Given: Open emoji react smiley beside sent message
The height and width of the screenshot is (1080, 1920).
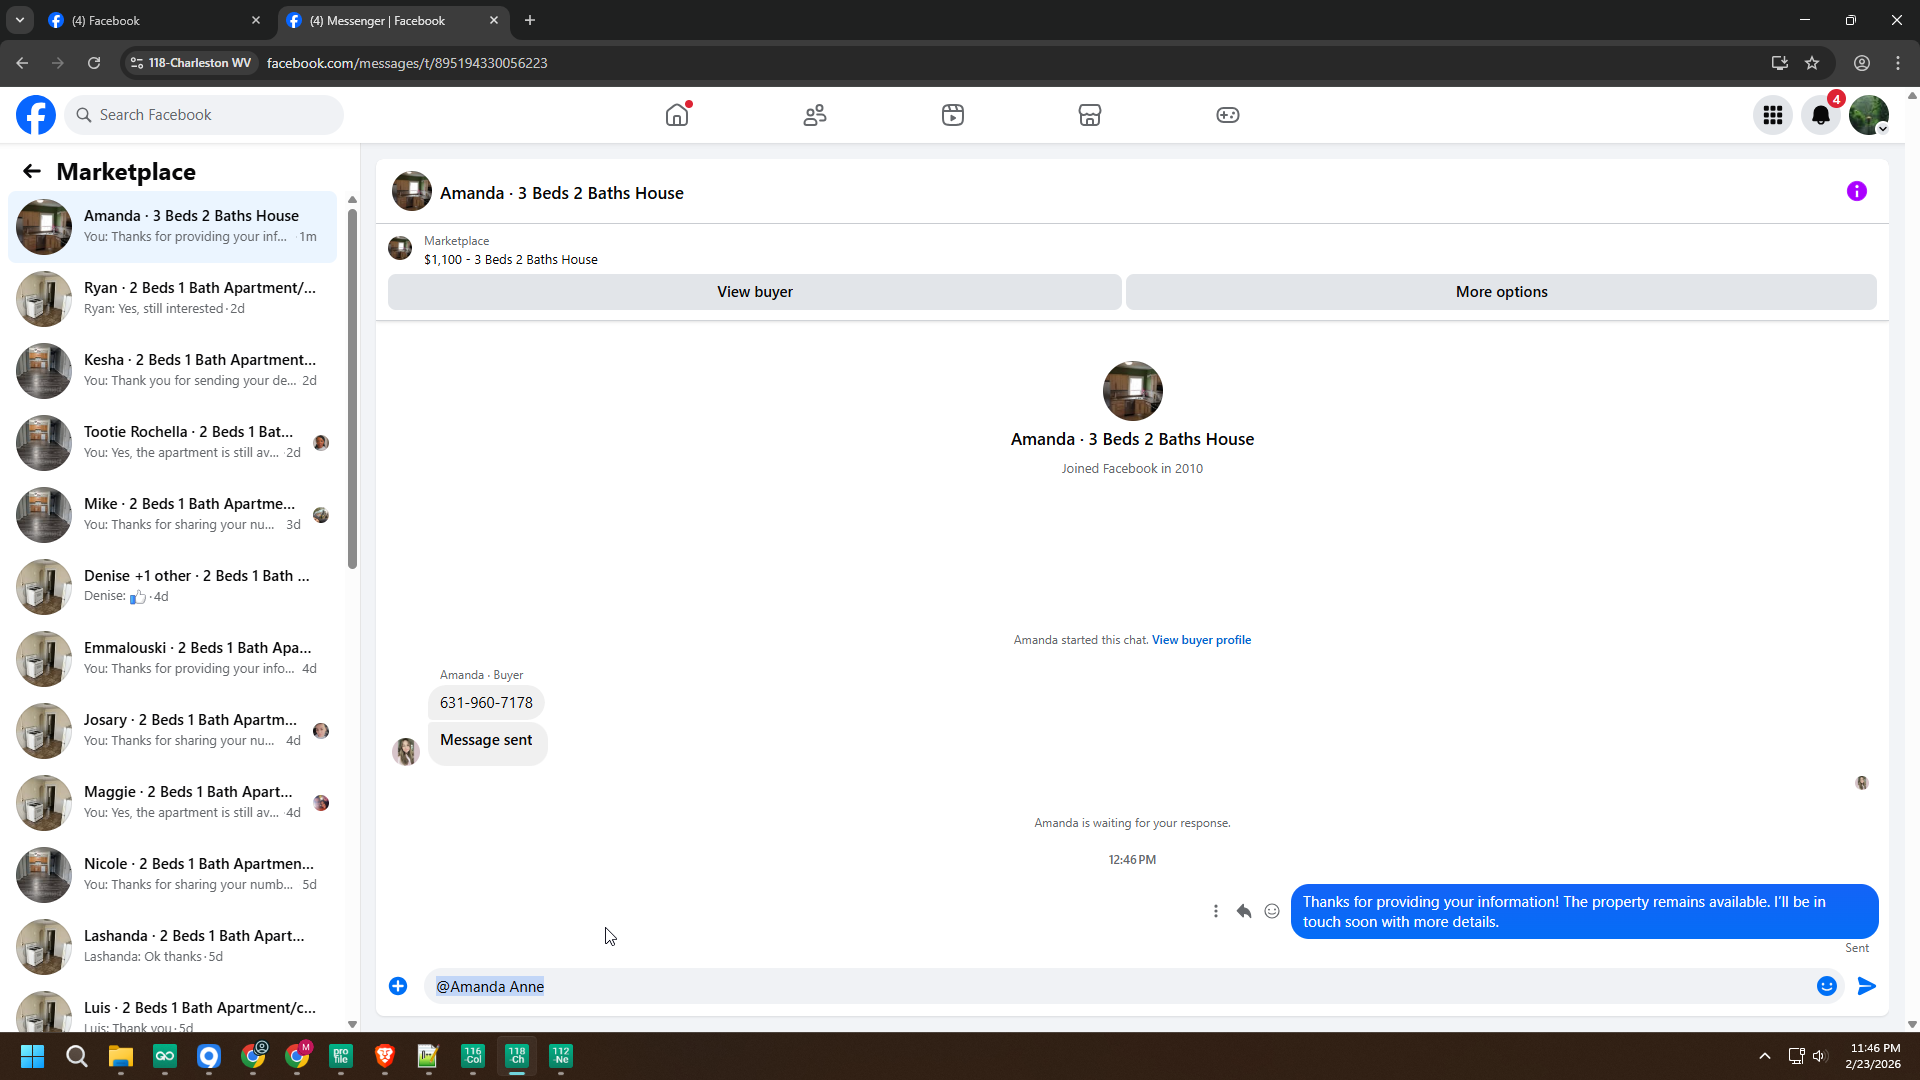Looking at the screenshot, I should point(1272,911).
